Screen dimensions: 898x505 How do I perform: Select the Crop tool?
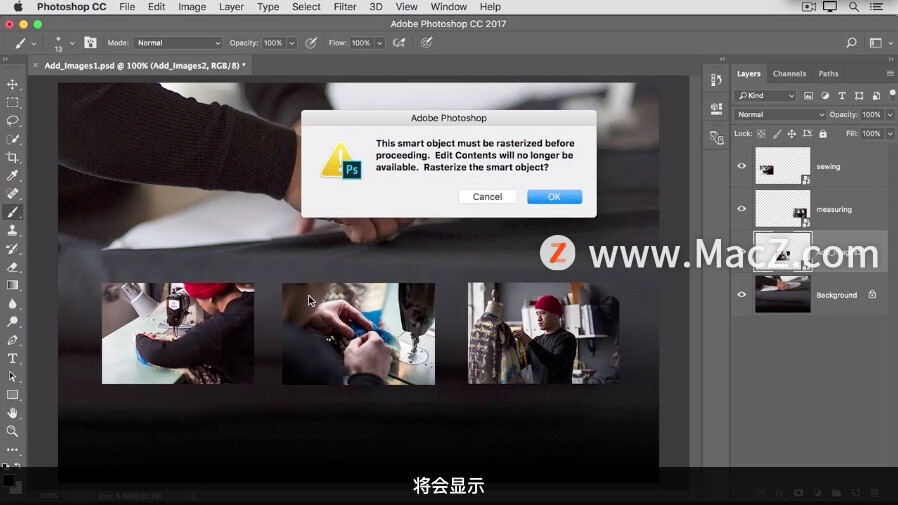[12, 157]
